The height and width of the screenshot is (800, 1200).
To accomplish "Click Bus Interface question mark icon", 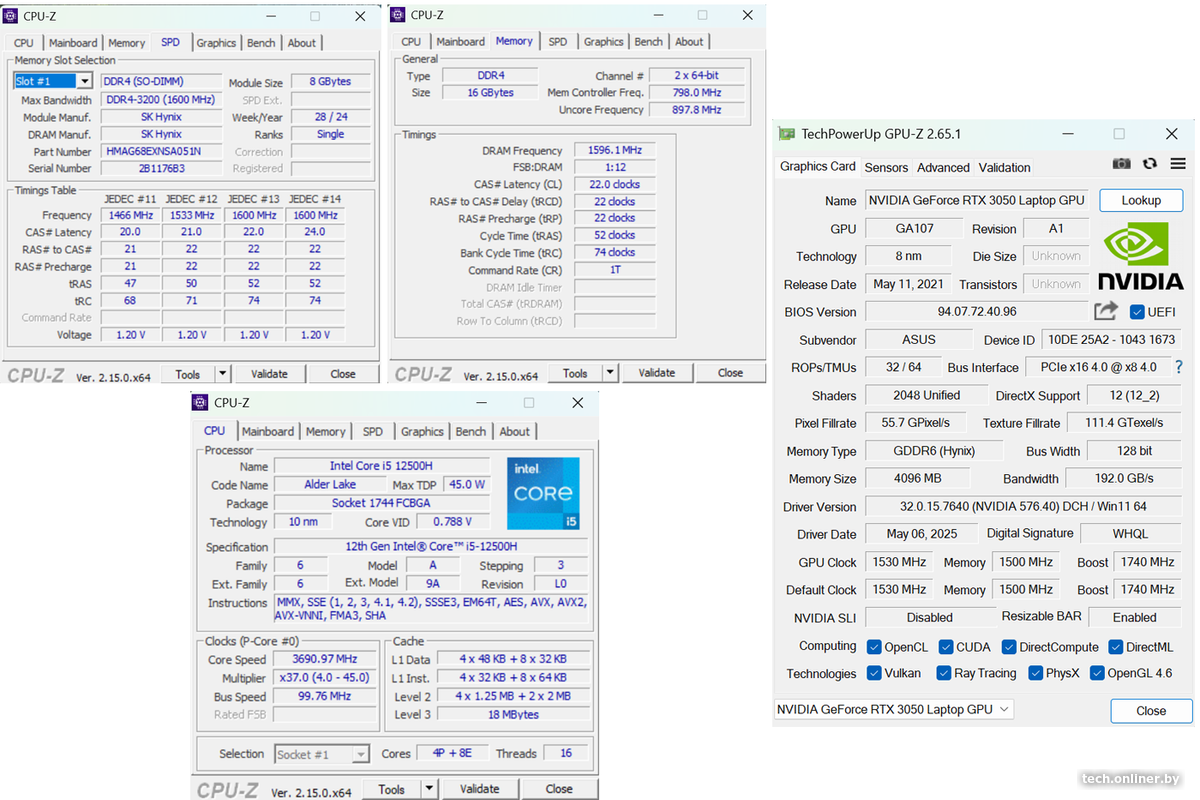I will pos(1179,367).
